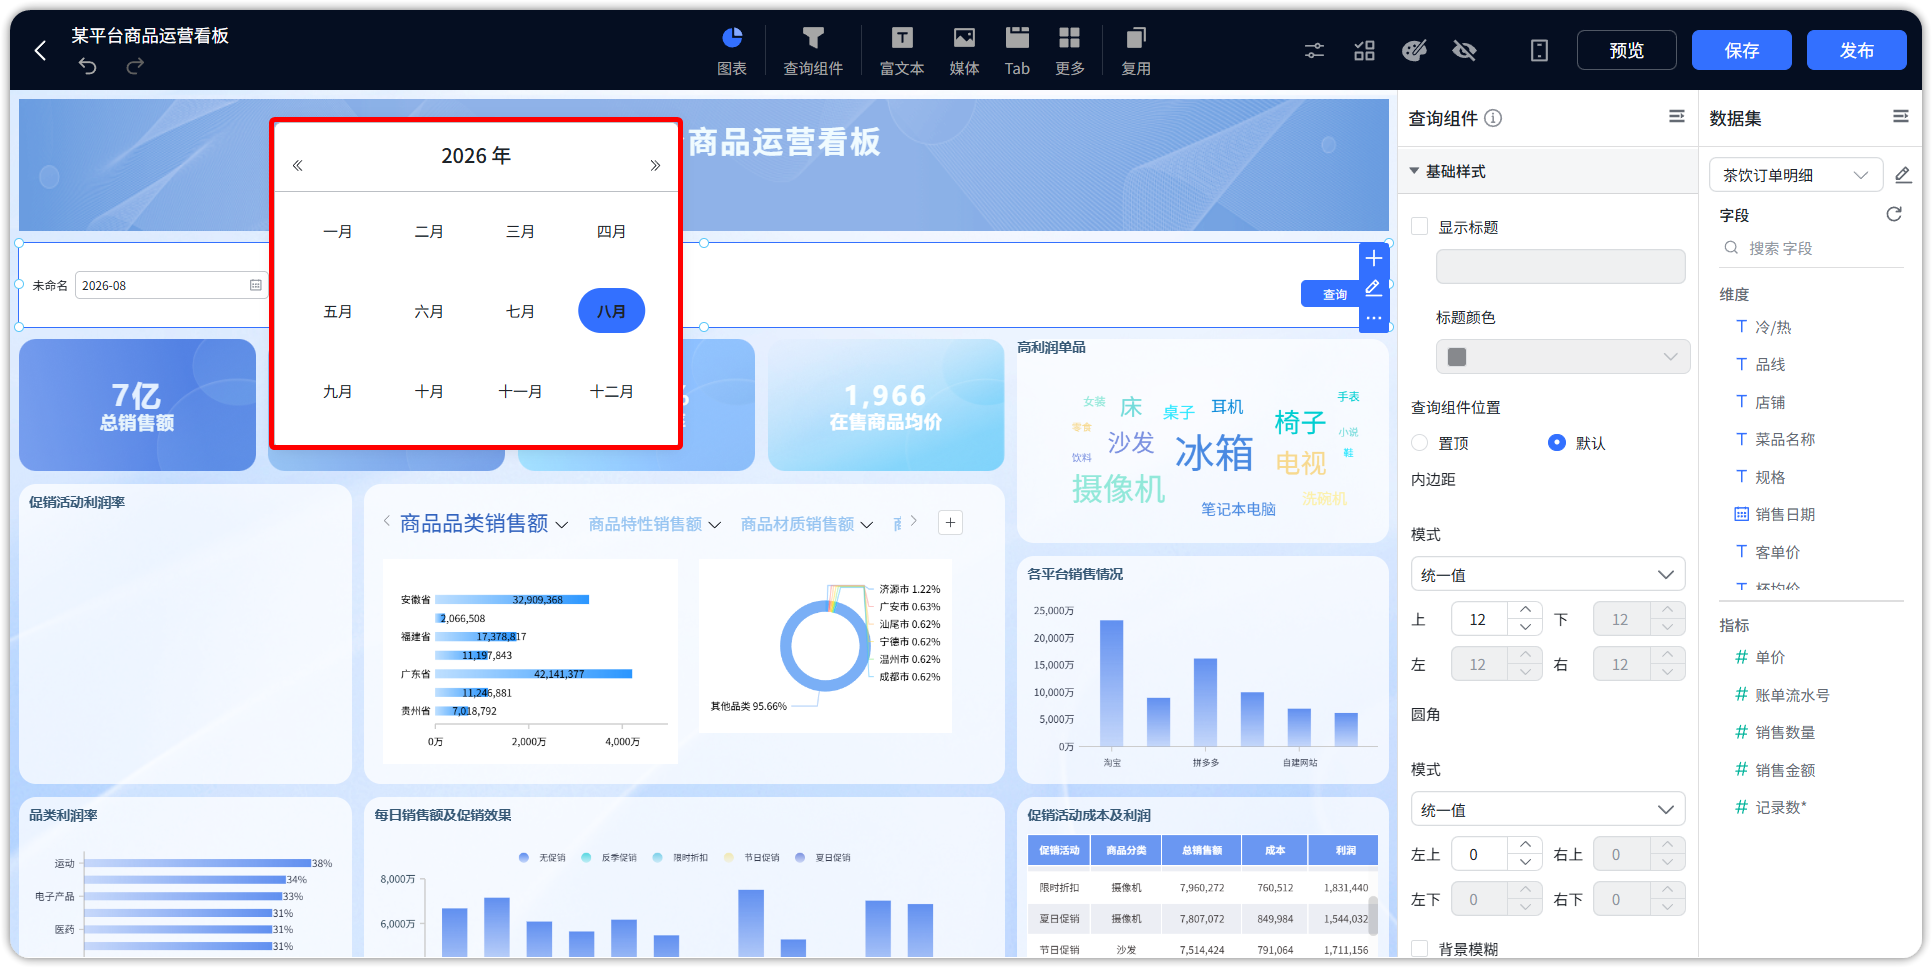Open the 茶饮订单明细 dataset dropdown
1932x968 pixels.
tap(1796, 175)
